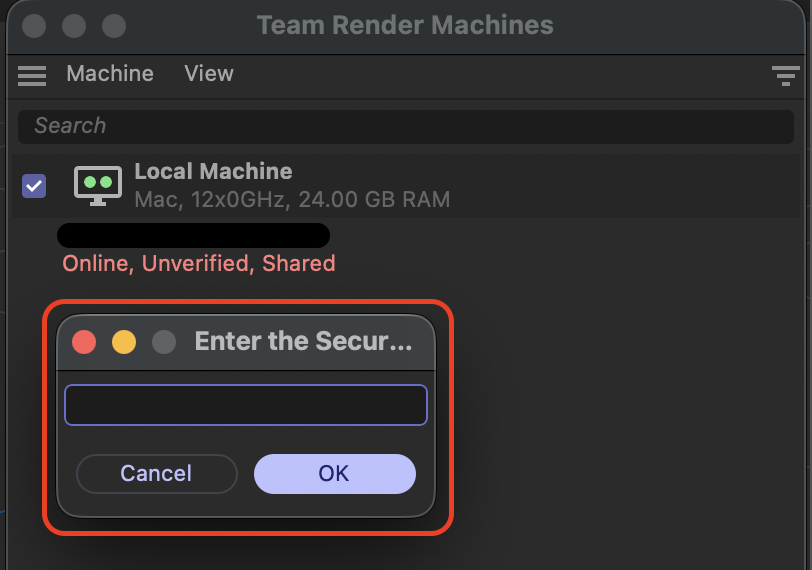Minimize the Team Render Machines window
Image resolution: width=812 pixels, height=570 pixels.
pos(74,25)
